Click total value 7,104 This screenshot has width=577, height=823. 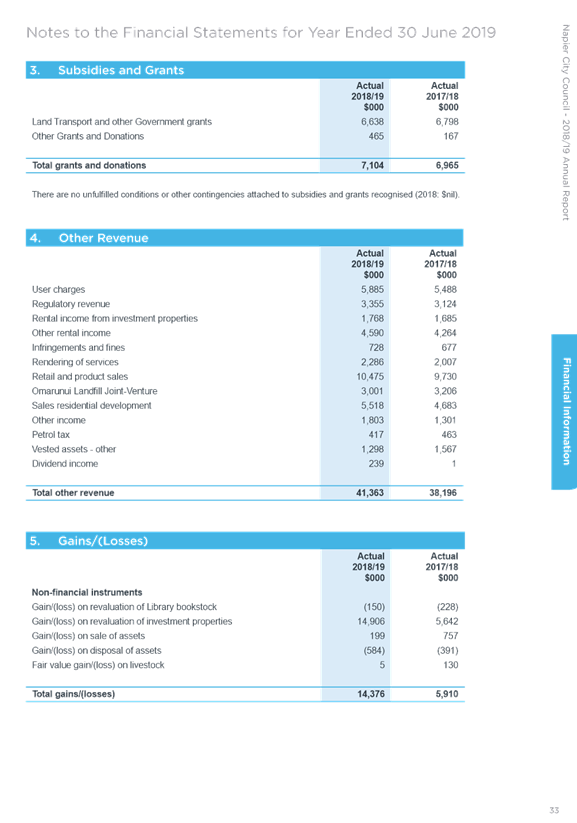tap(372, 165)
